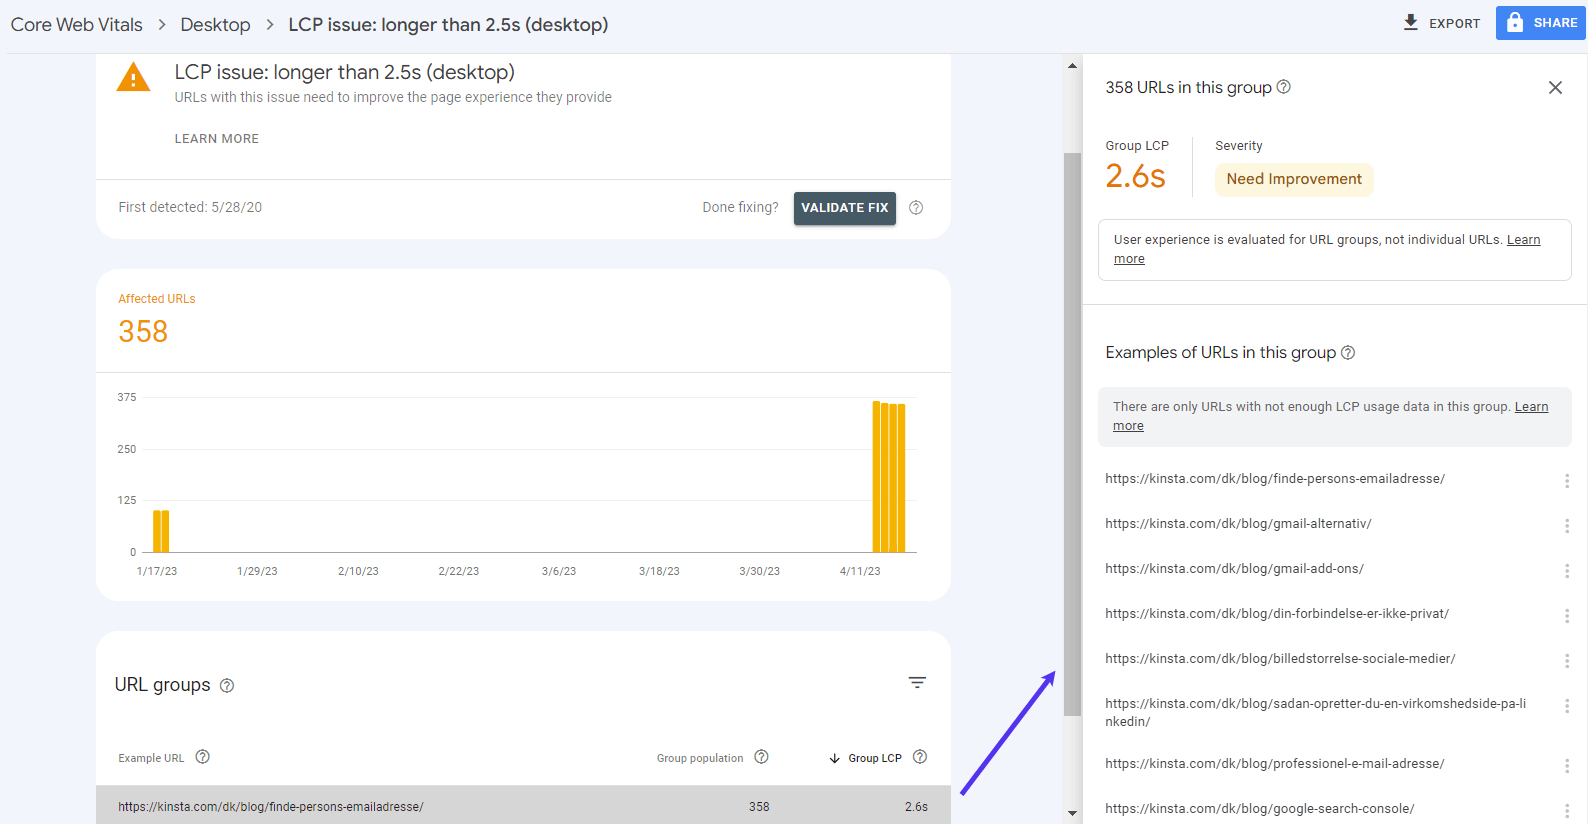Open the URL groups filter icon
The width and height of the screenshot is (1588, 824).
[917, 683]
